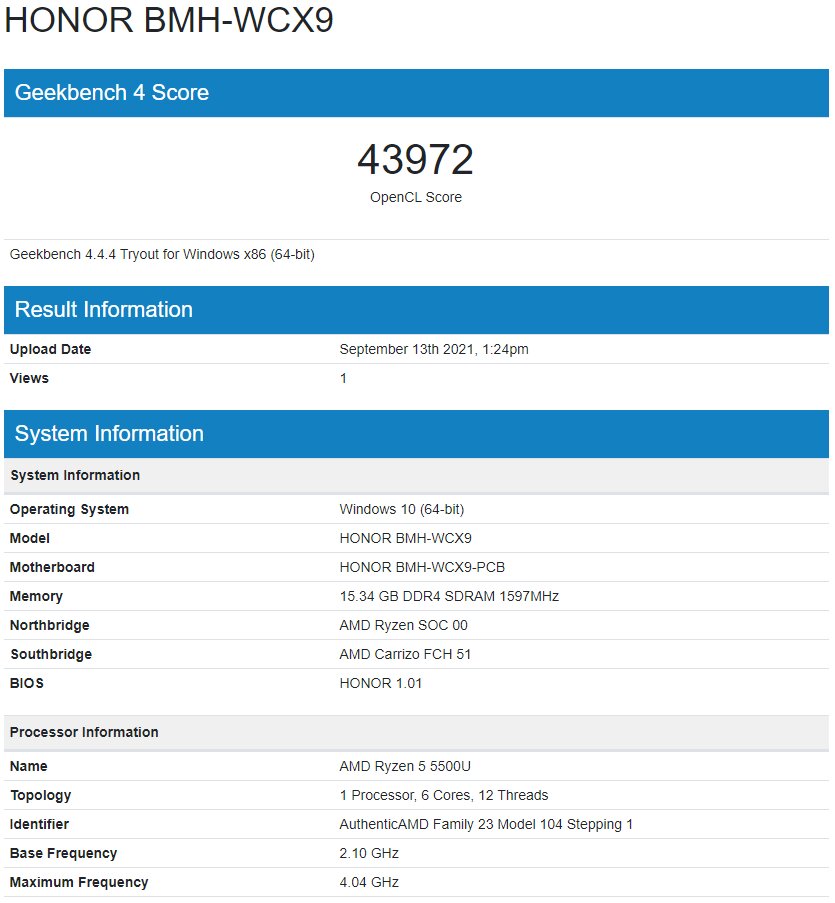The height and width of the screenshot is (903, 835).
Task: Click the Upload Date label
Action: pyautogui.click(x=51, y=349)
